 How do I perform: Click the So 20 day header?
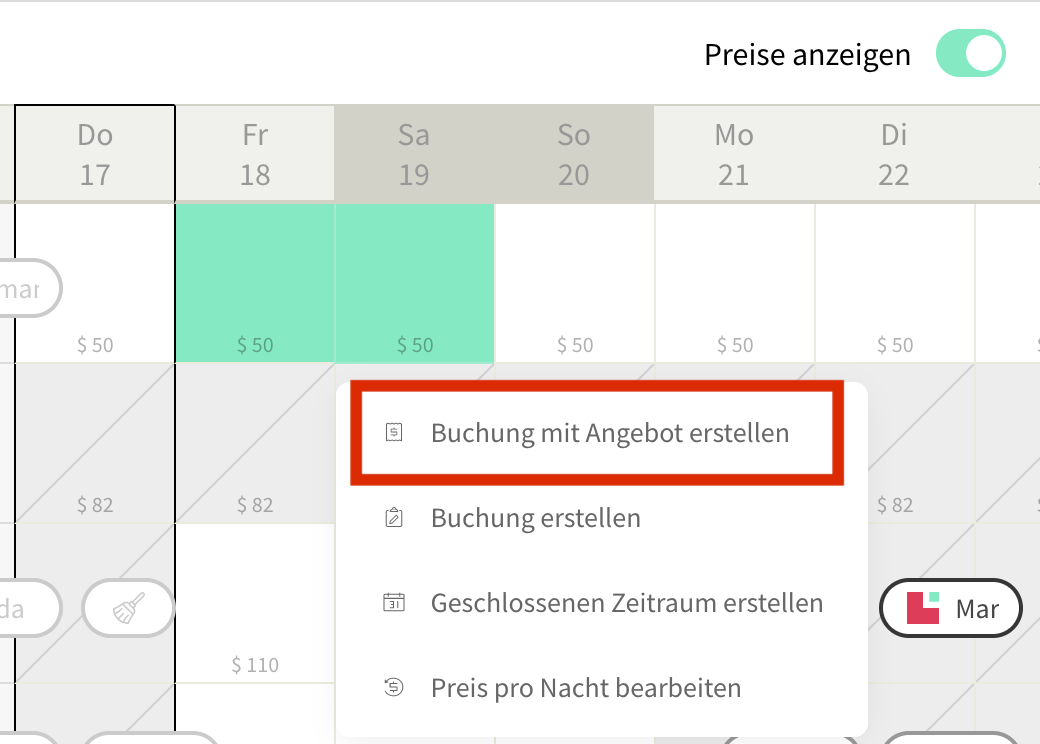574,154
